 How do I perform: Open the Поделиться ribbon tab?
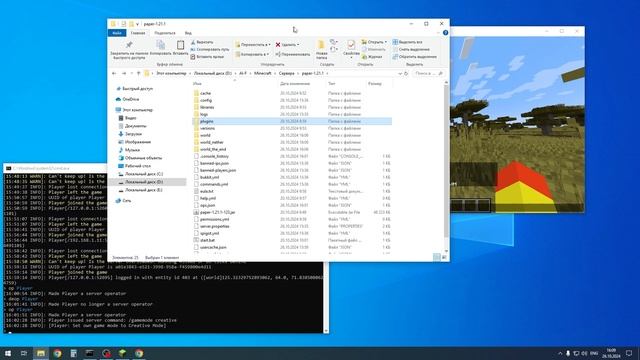click(x=165, y=33)
